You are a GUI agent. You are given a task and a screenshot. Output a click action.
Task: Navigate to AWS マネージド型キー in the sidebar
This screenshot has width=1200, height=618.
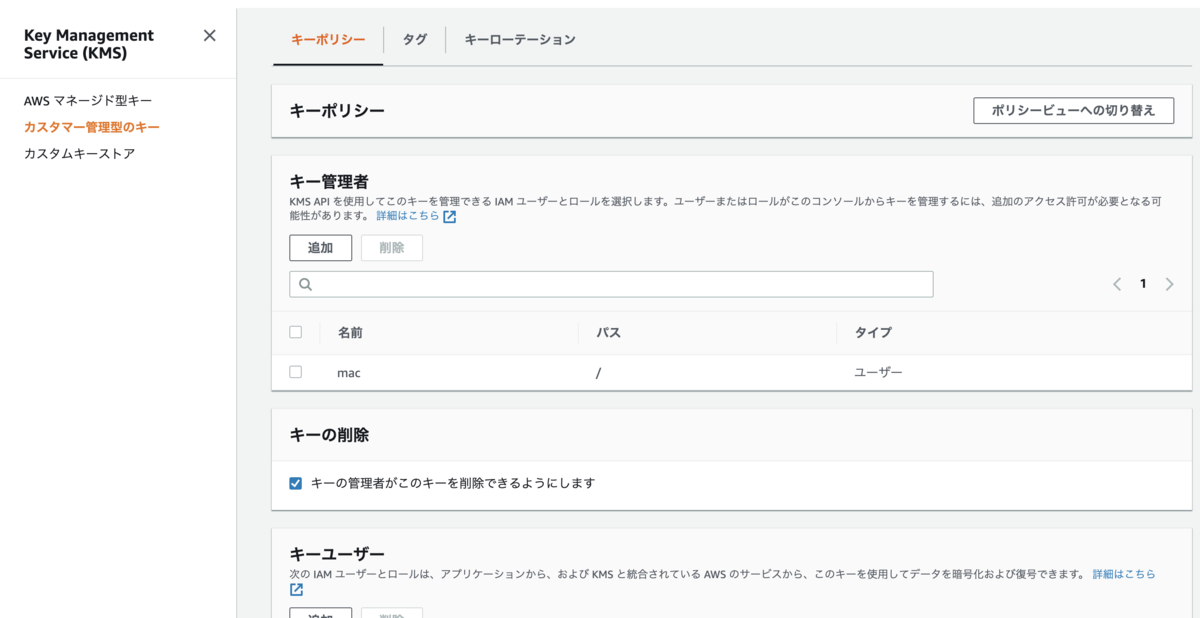(89, 100)
